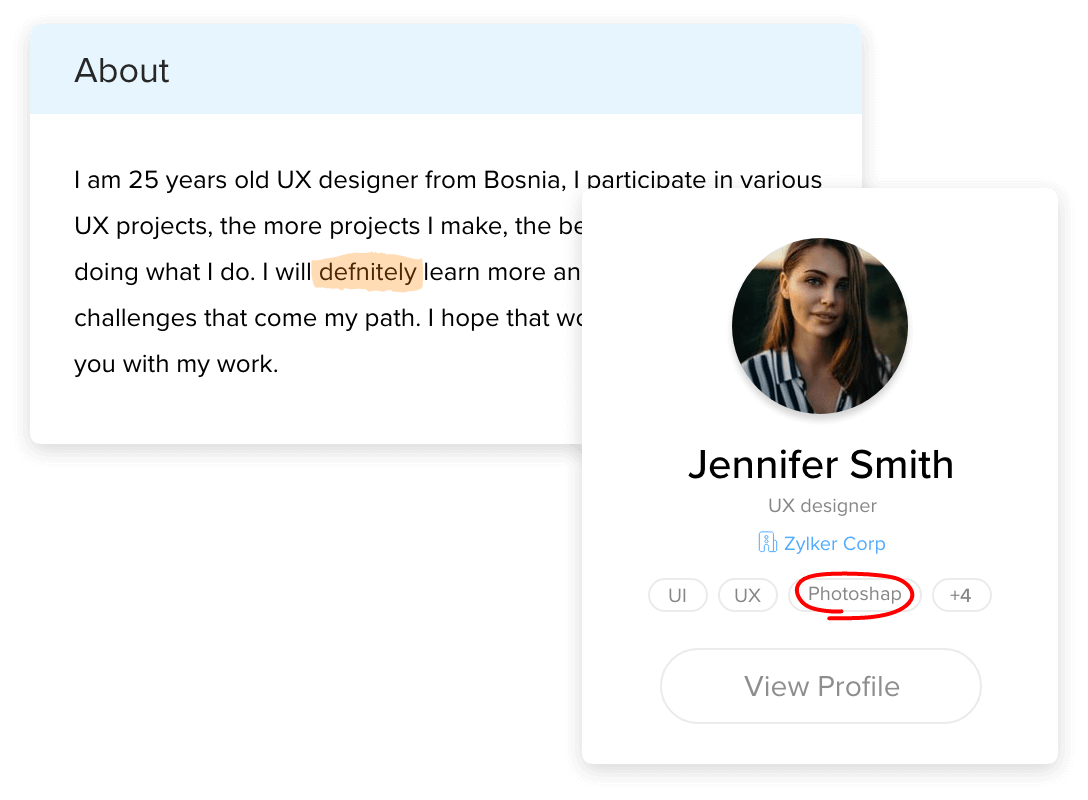
Task: Click the View Profile button
Action: (821, 686)
